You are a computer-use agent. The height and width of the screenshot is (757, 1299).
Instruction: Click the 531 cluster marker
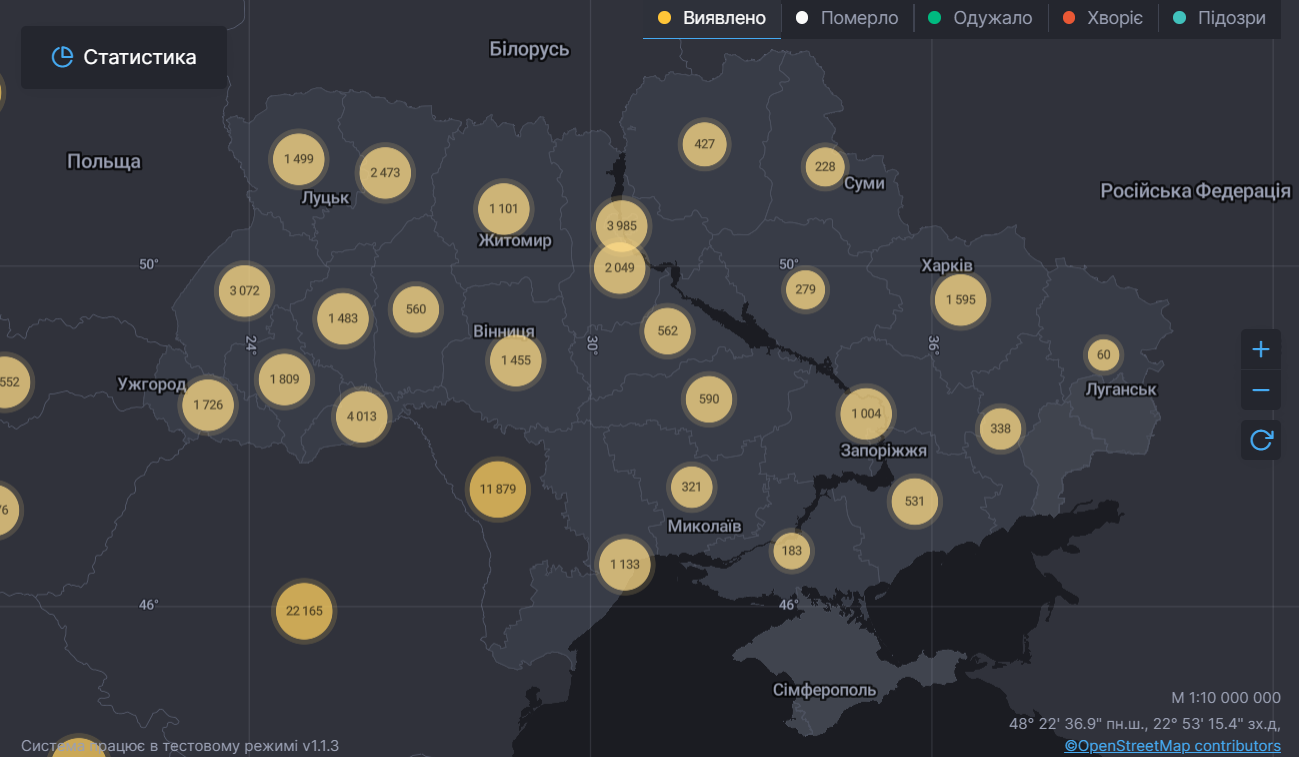(x=915, y=501)
